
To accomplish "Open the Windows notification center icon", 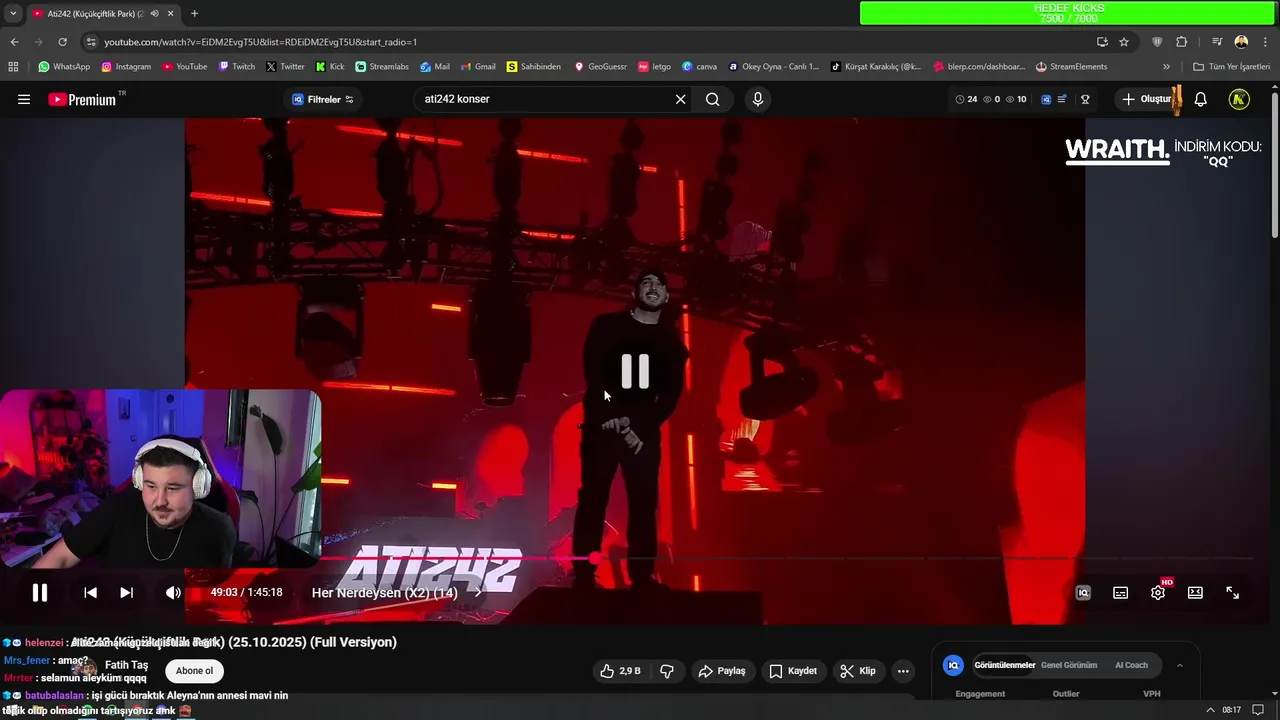I will pos(1258,710).
